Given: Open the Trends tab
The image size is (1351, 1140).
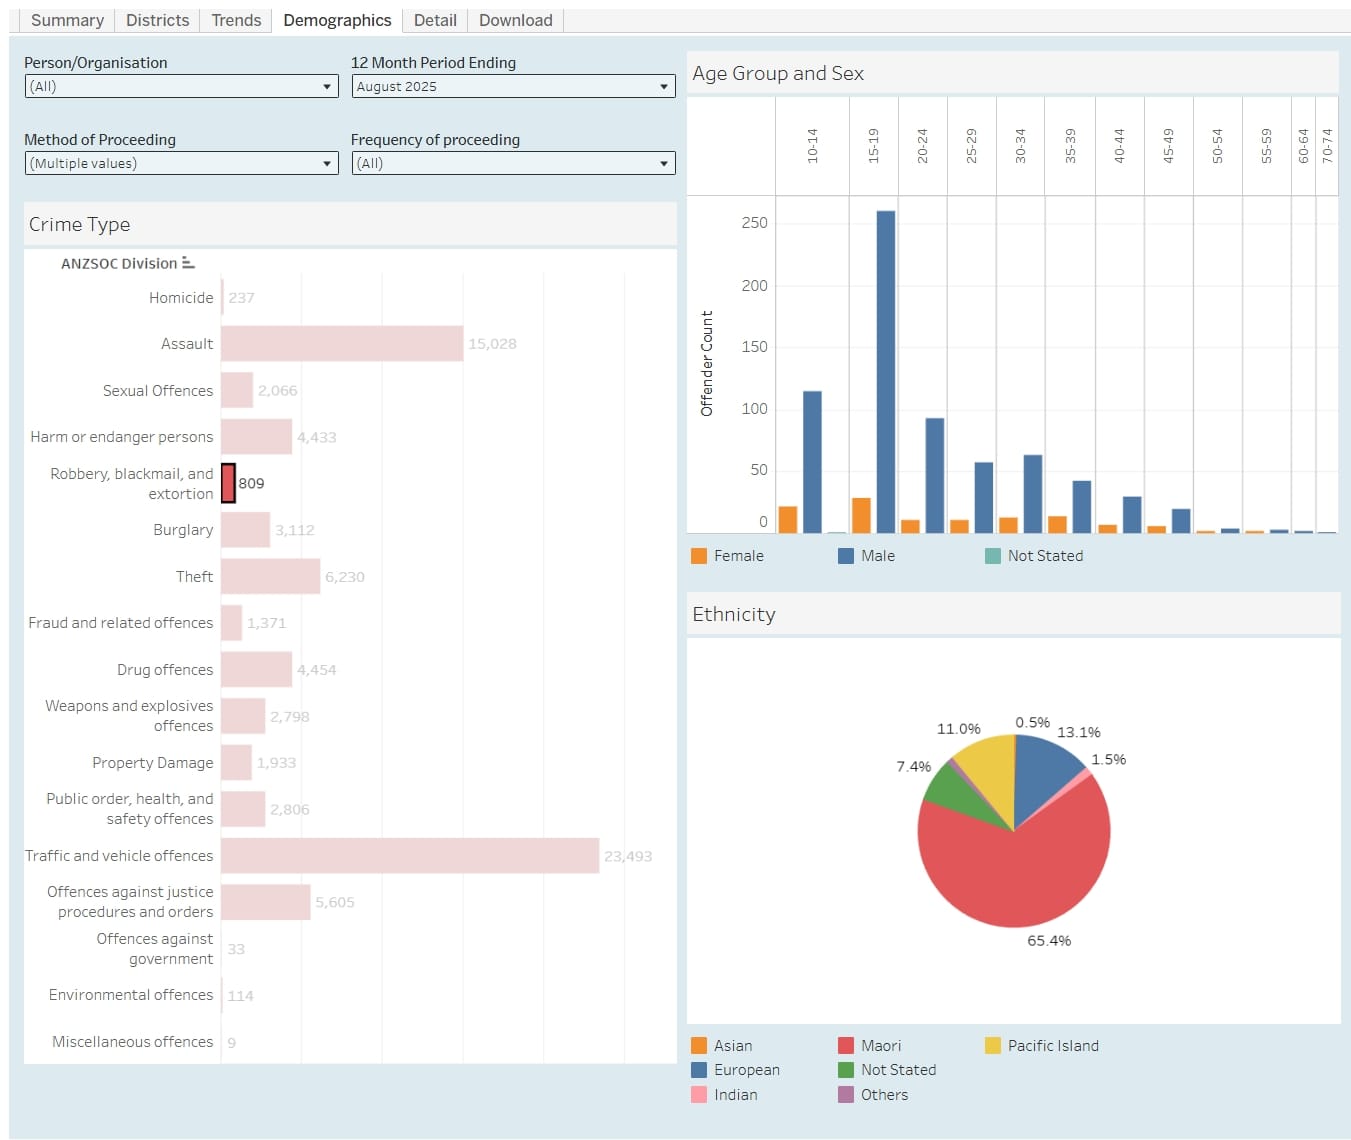Looking at the screenshot, I should [x=236, y=20].
